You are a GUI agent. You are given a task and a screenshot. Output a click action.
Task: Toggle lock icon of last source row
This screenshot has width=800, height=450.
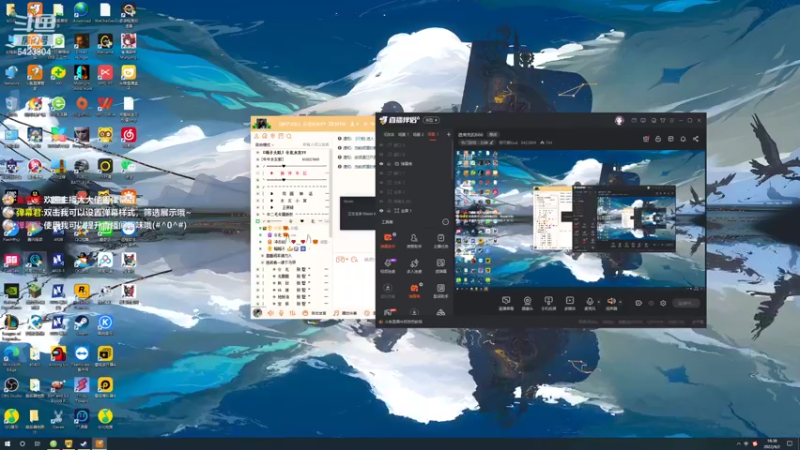(389, 210)
